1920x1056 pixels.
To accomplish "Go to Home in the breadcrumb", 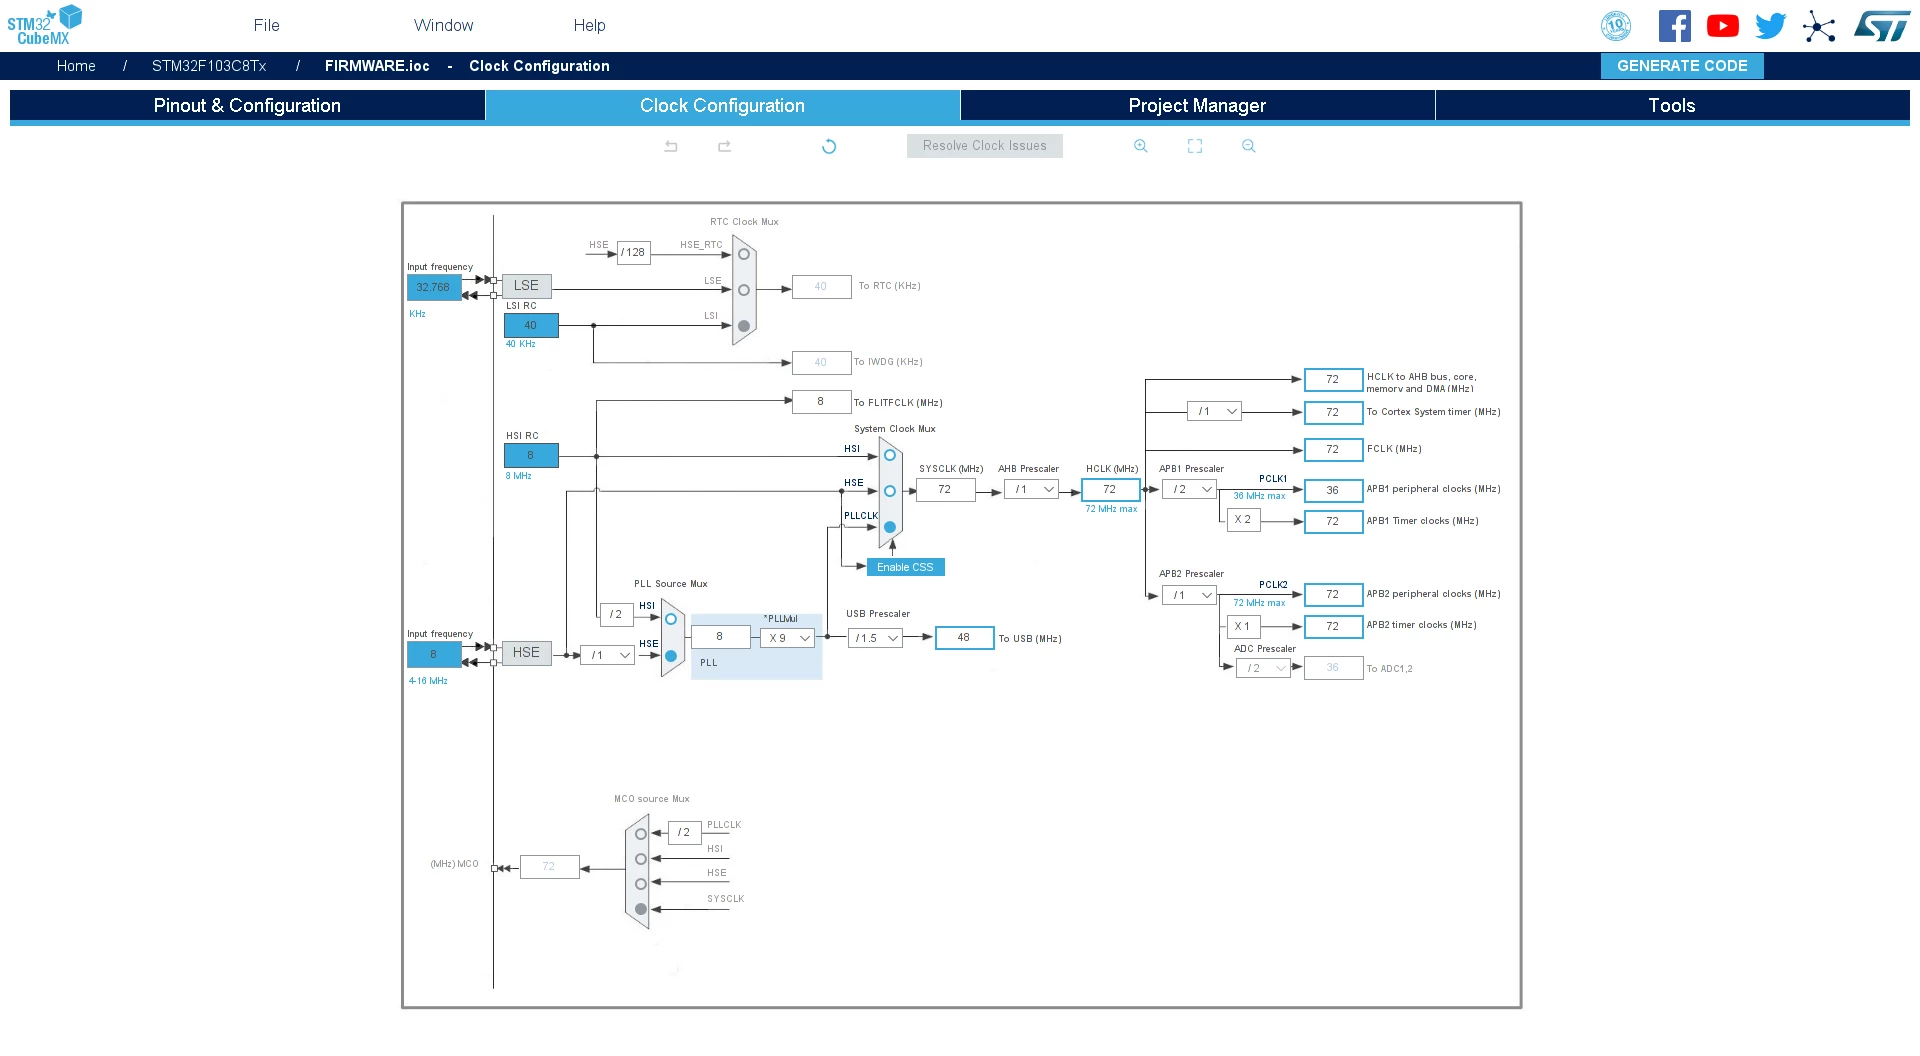I will click(76, 66).
